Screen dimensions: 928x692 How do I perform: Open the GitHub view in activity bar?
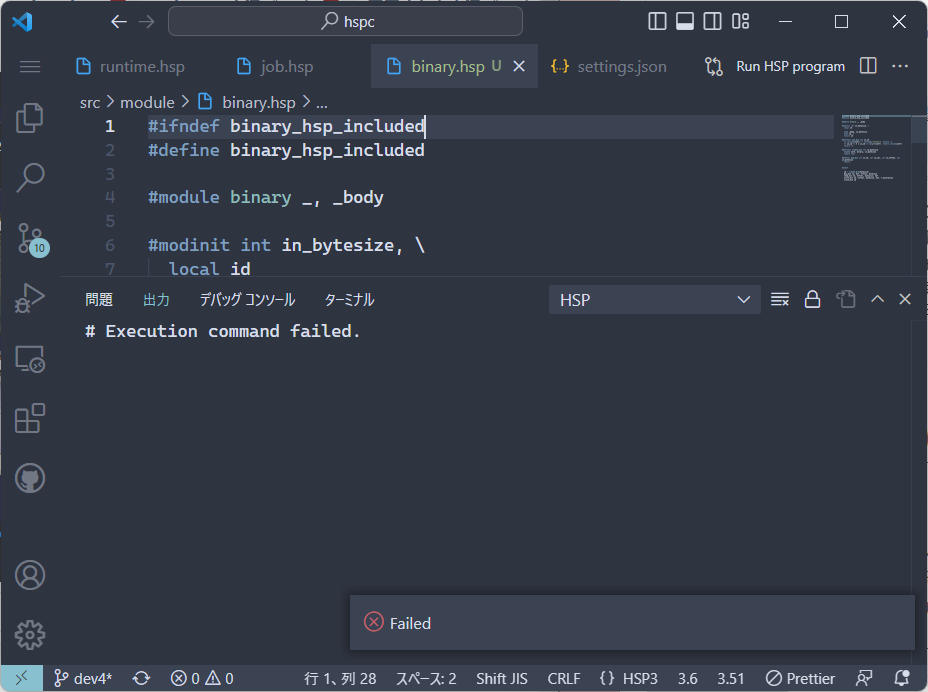[x=30, y=478]
